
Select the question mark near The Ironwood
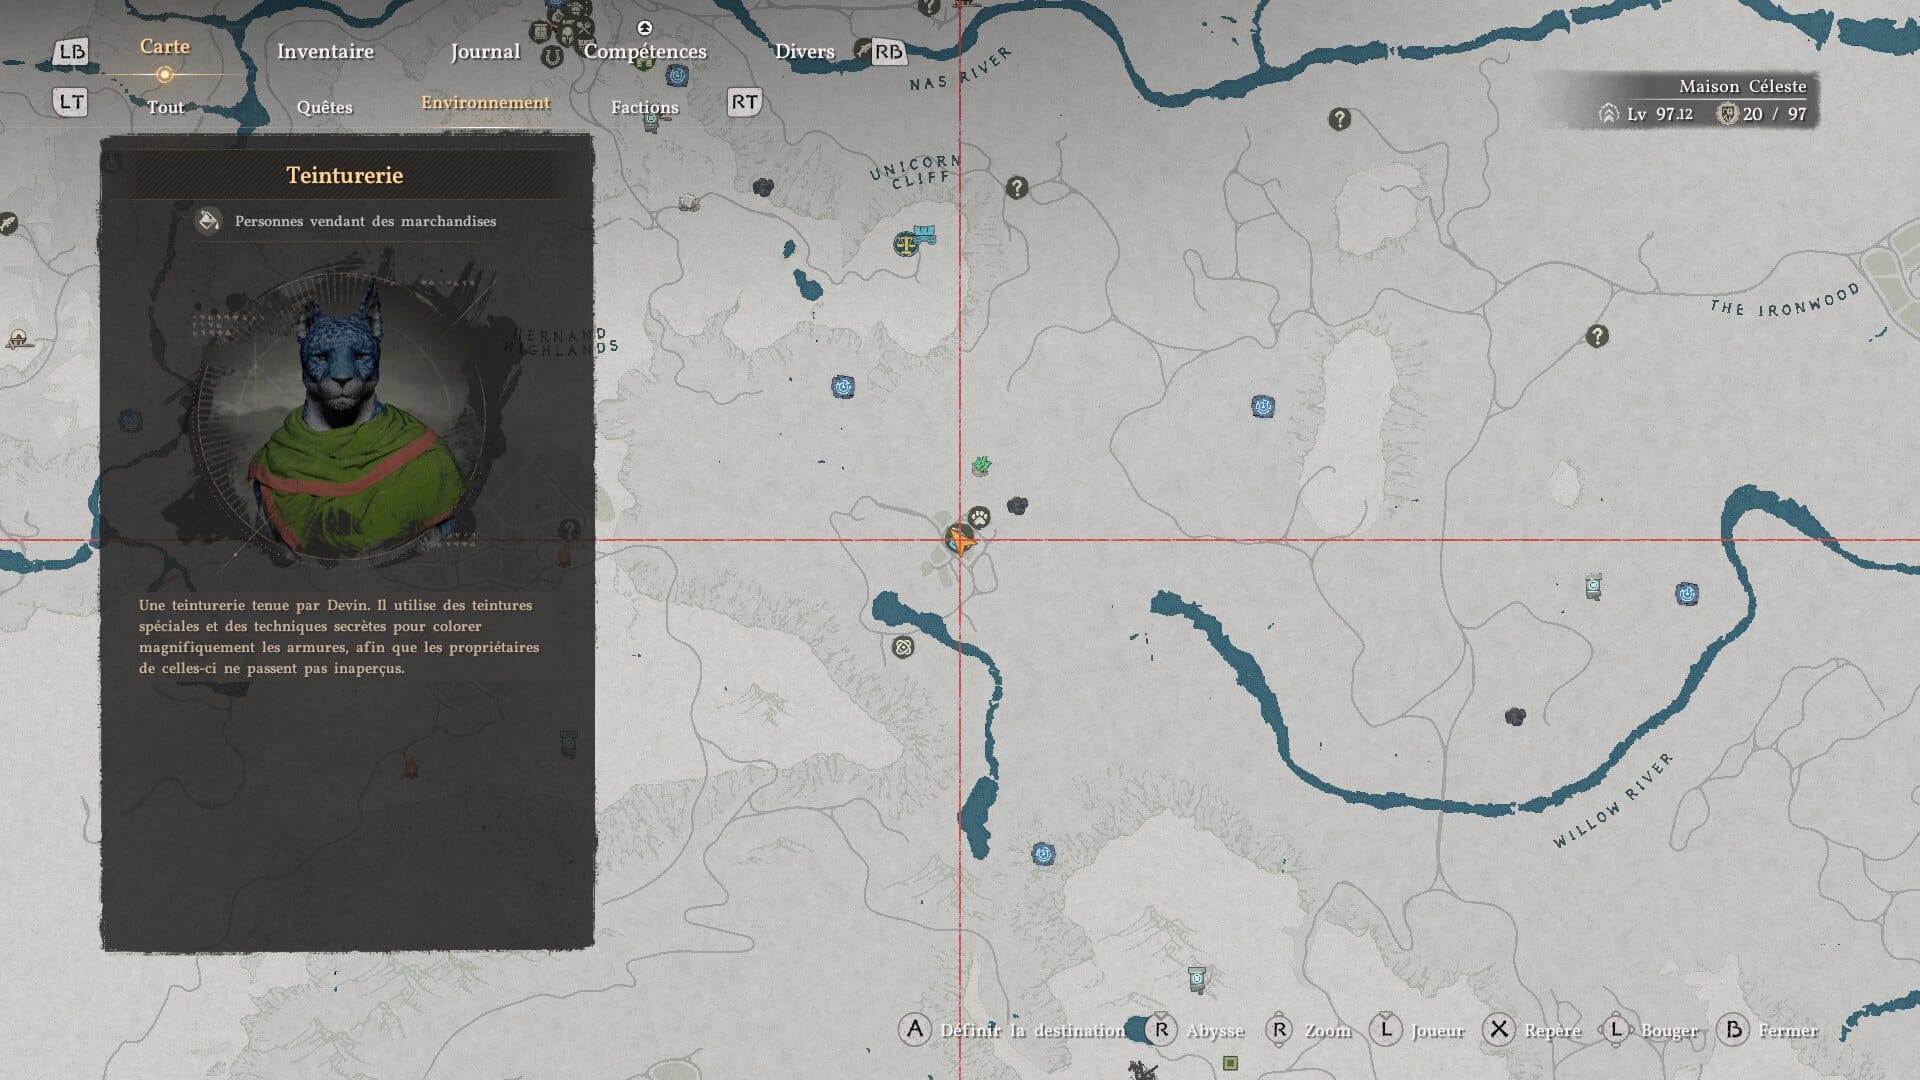click(1597, 336)
